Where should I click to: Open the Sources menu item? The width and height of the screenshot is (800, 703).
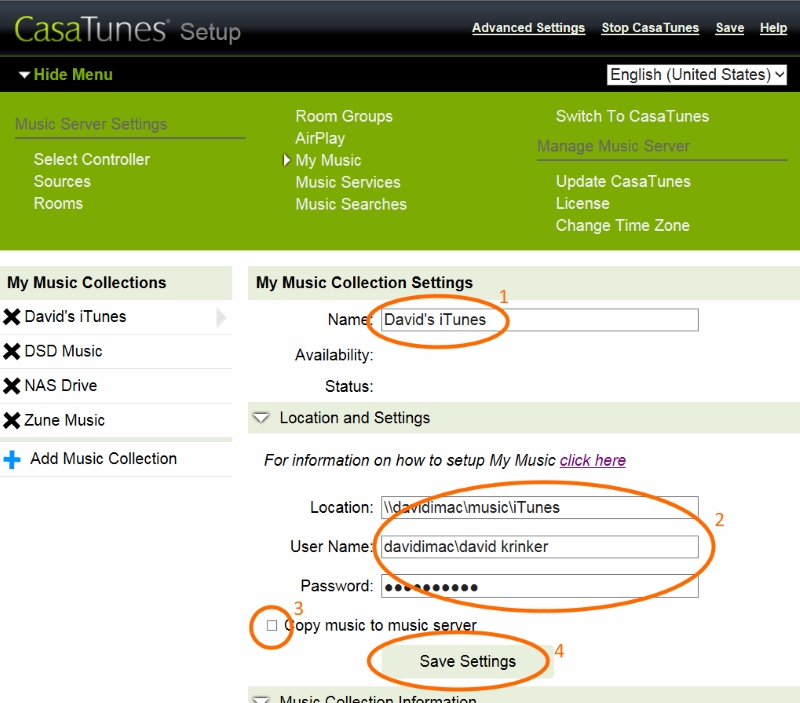[x=62, y=181]
